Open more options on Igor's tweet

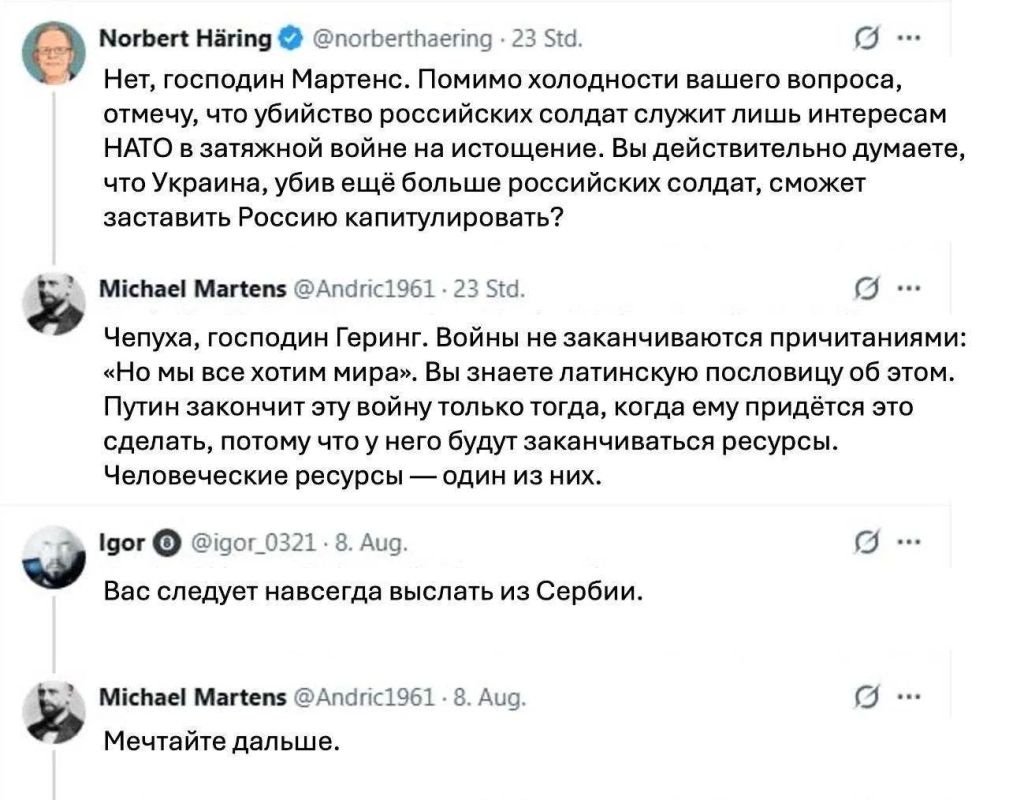pos(909,542)
